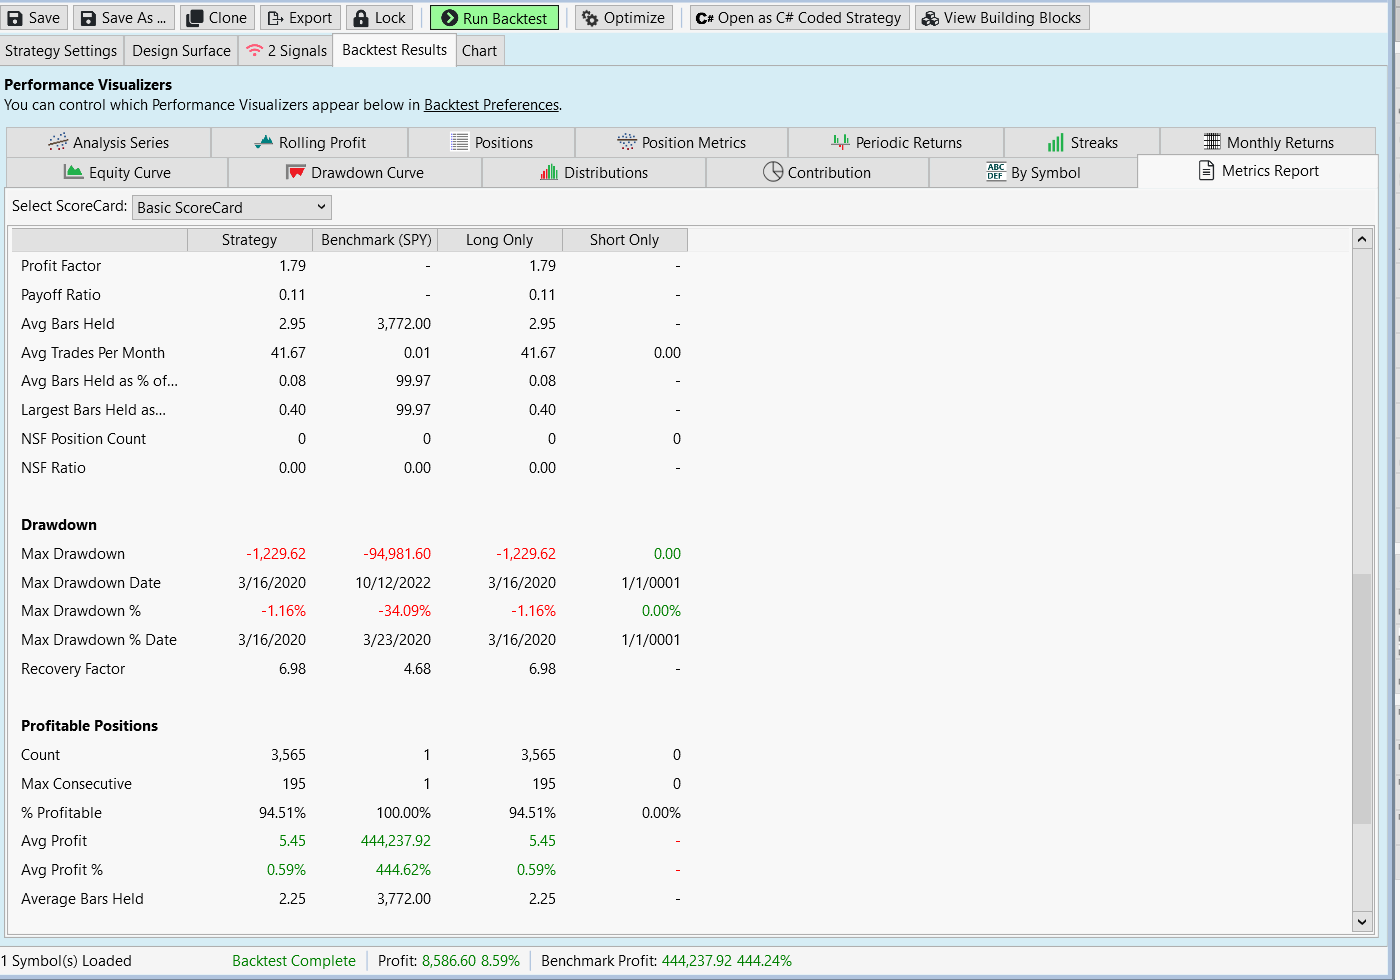Image resolution: width=1400 pixels, height=980 pixels.
Task: Click the Export icon in toolbar
Action: (x=275, y=18)
